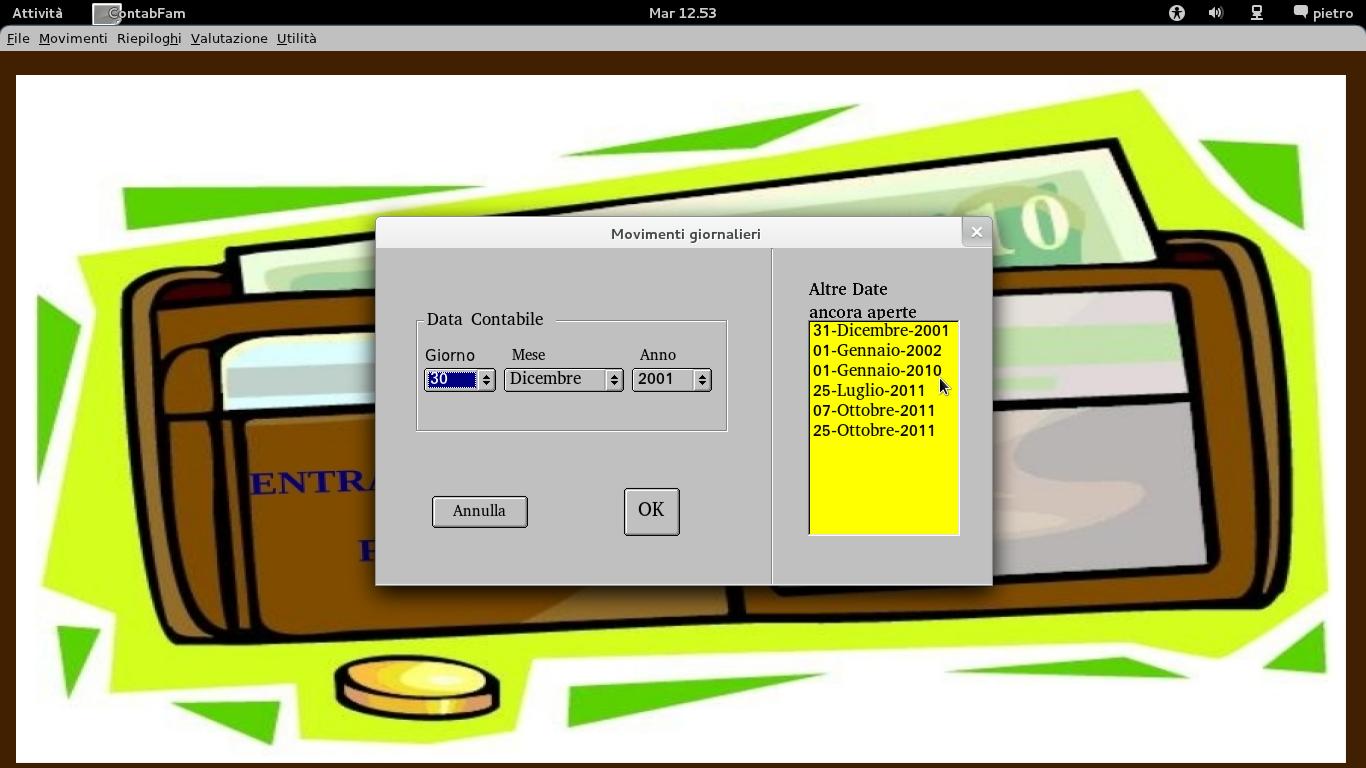Expand the Mese month dropdown
This screenshot has width=1366, height=768.
pyautogui.click(x=614, y=380)
